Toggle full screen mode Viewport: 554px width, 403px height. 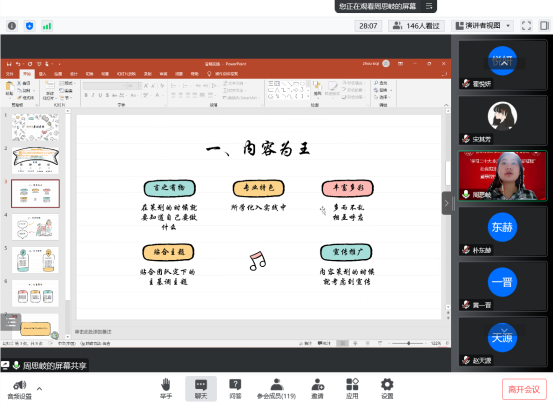pyautogui.click(x=526, y=25)
